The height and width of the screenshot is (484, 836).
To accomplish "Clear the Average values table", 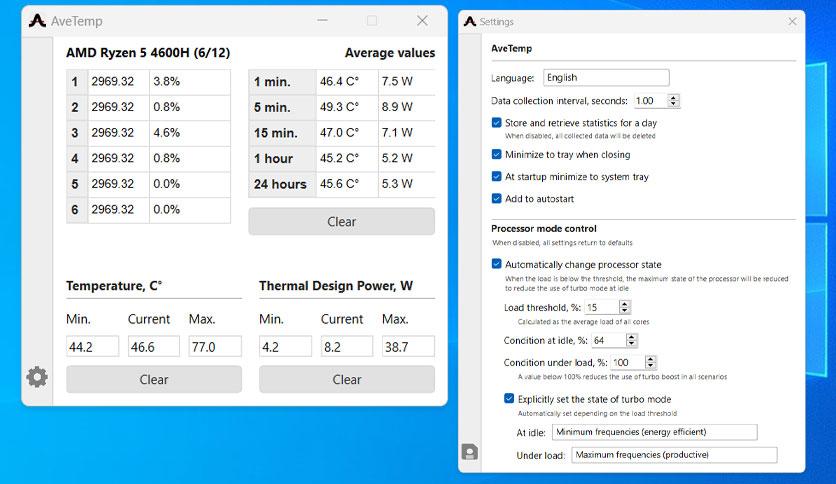I will click(x=342, y=221).
